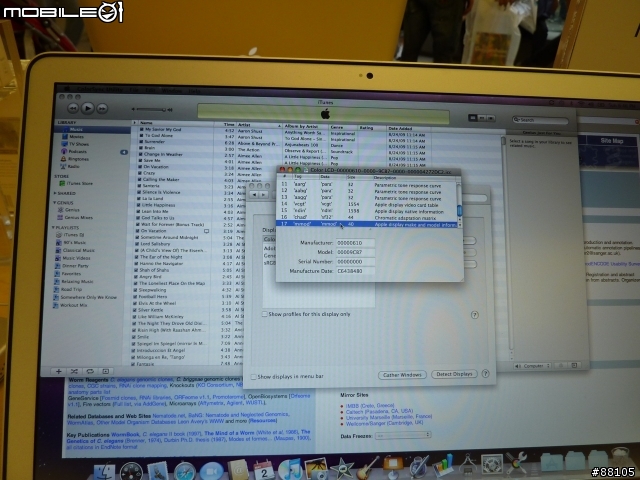Click help button beside Detect Displays
Screen dimensions: 640x480
tap(485, 373)
